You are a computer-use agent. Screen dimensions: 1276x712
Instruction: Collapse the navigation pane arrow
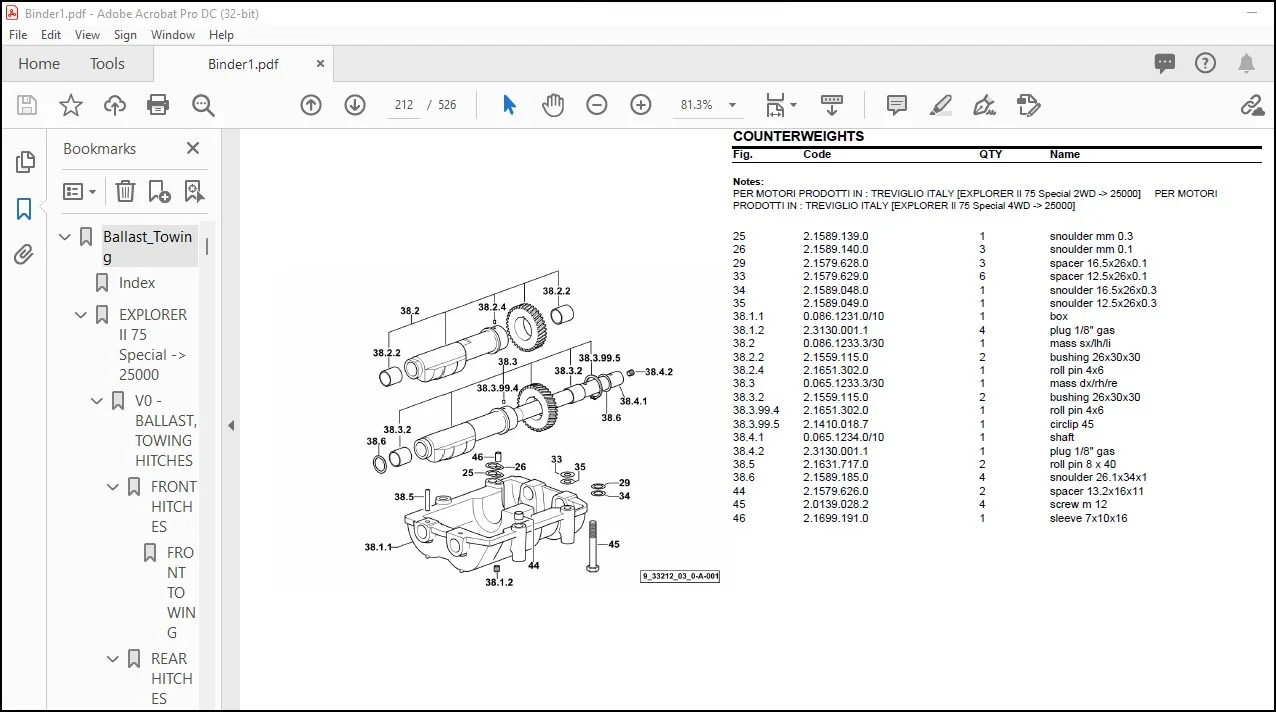(x=231, y=425)
